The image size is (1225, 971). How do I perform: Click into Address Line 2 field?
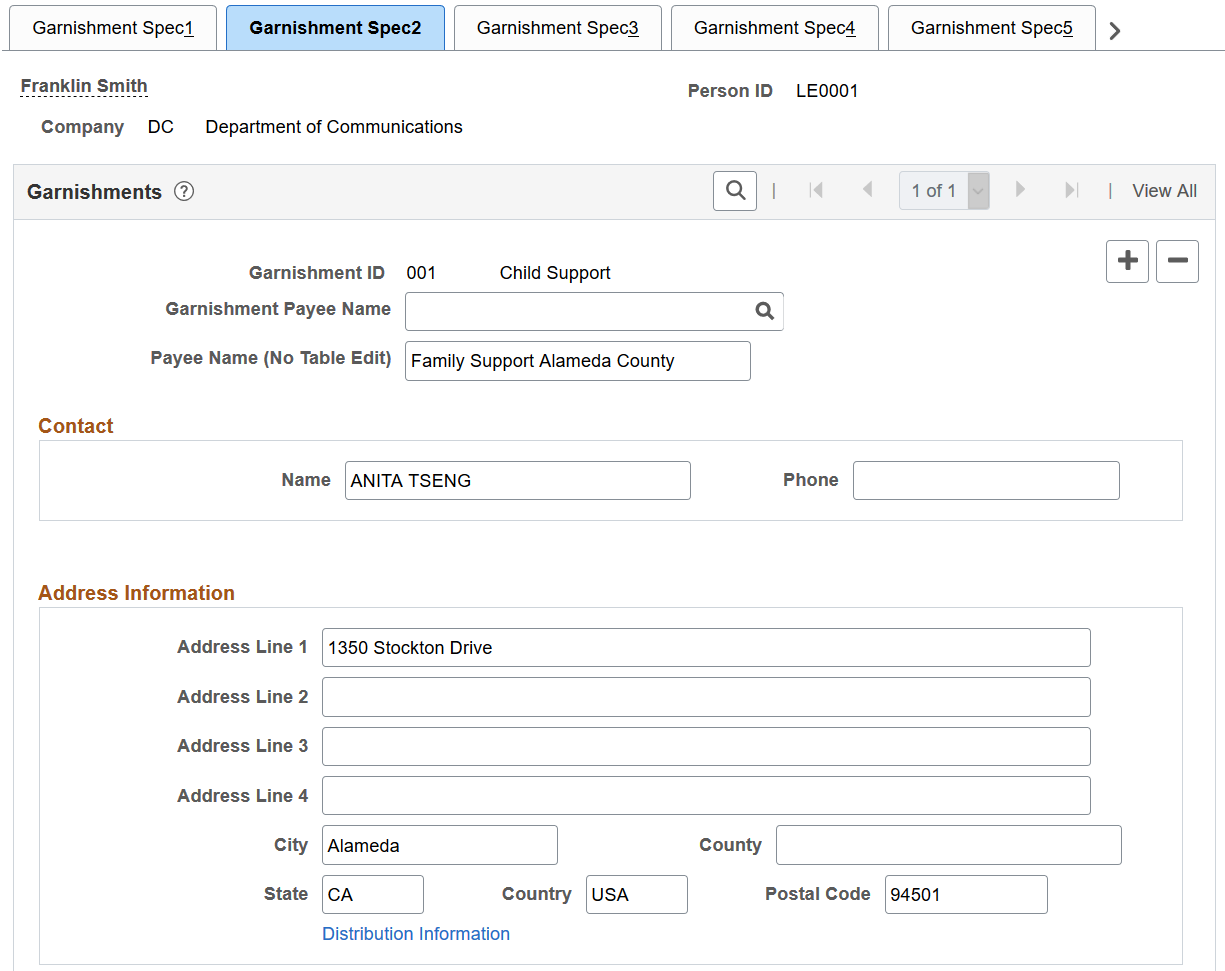pos(706,697)
